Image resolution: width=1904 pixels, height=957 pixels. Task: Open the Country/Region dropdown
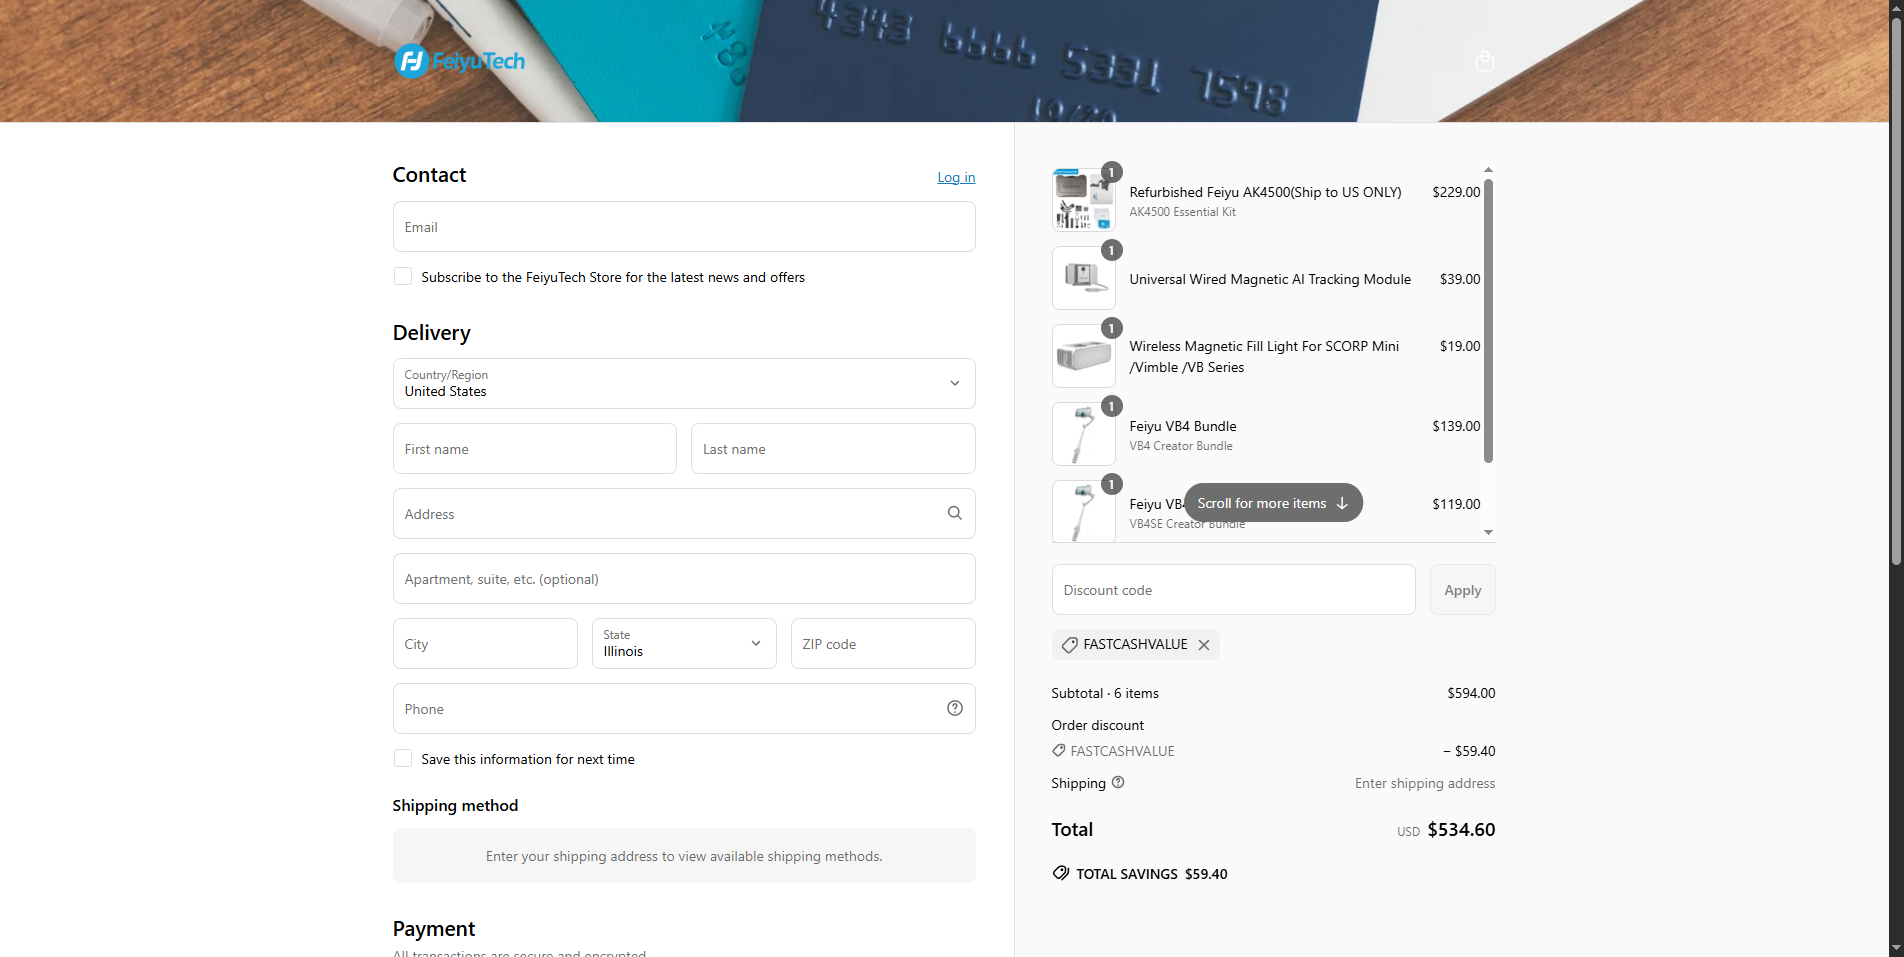coord(684,383)
